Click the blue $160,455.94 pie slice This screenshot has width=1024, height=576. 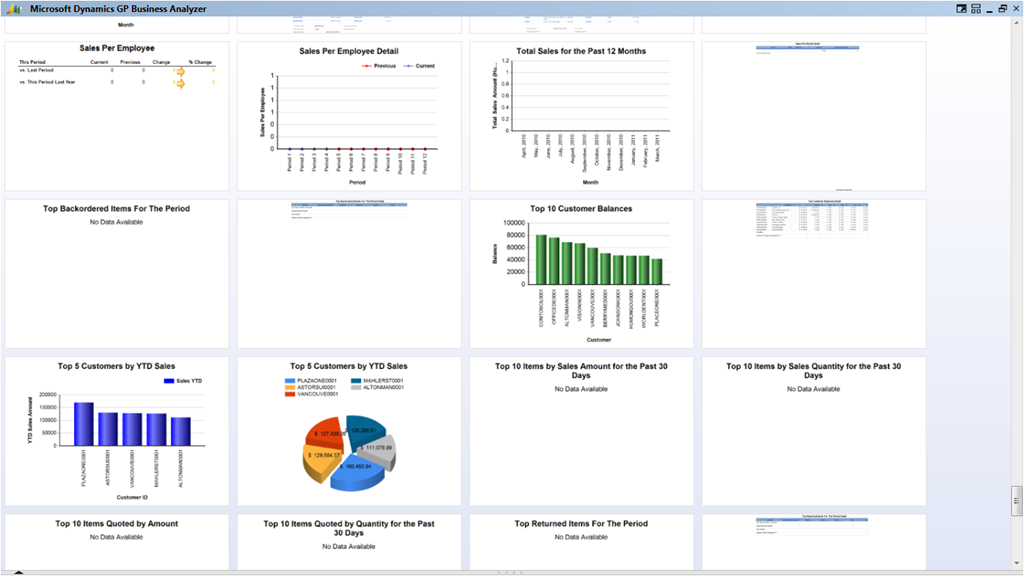[x=356, y=472]
